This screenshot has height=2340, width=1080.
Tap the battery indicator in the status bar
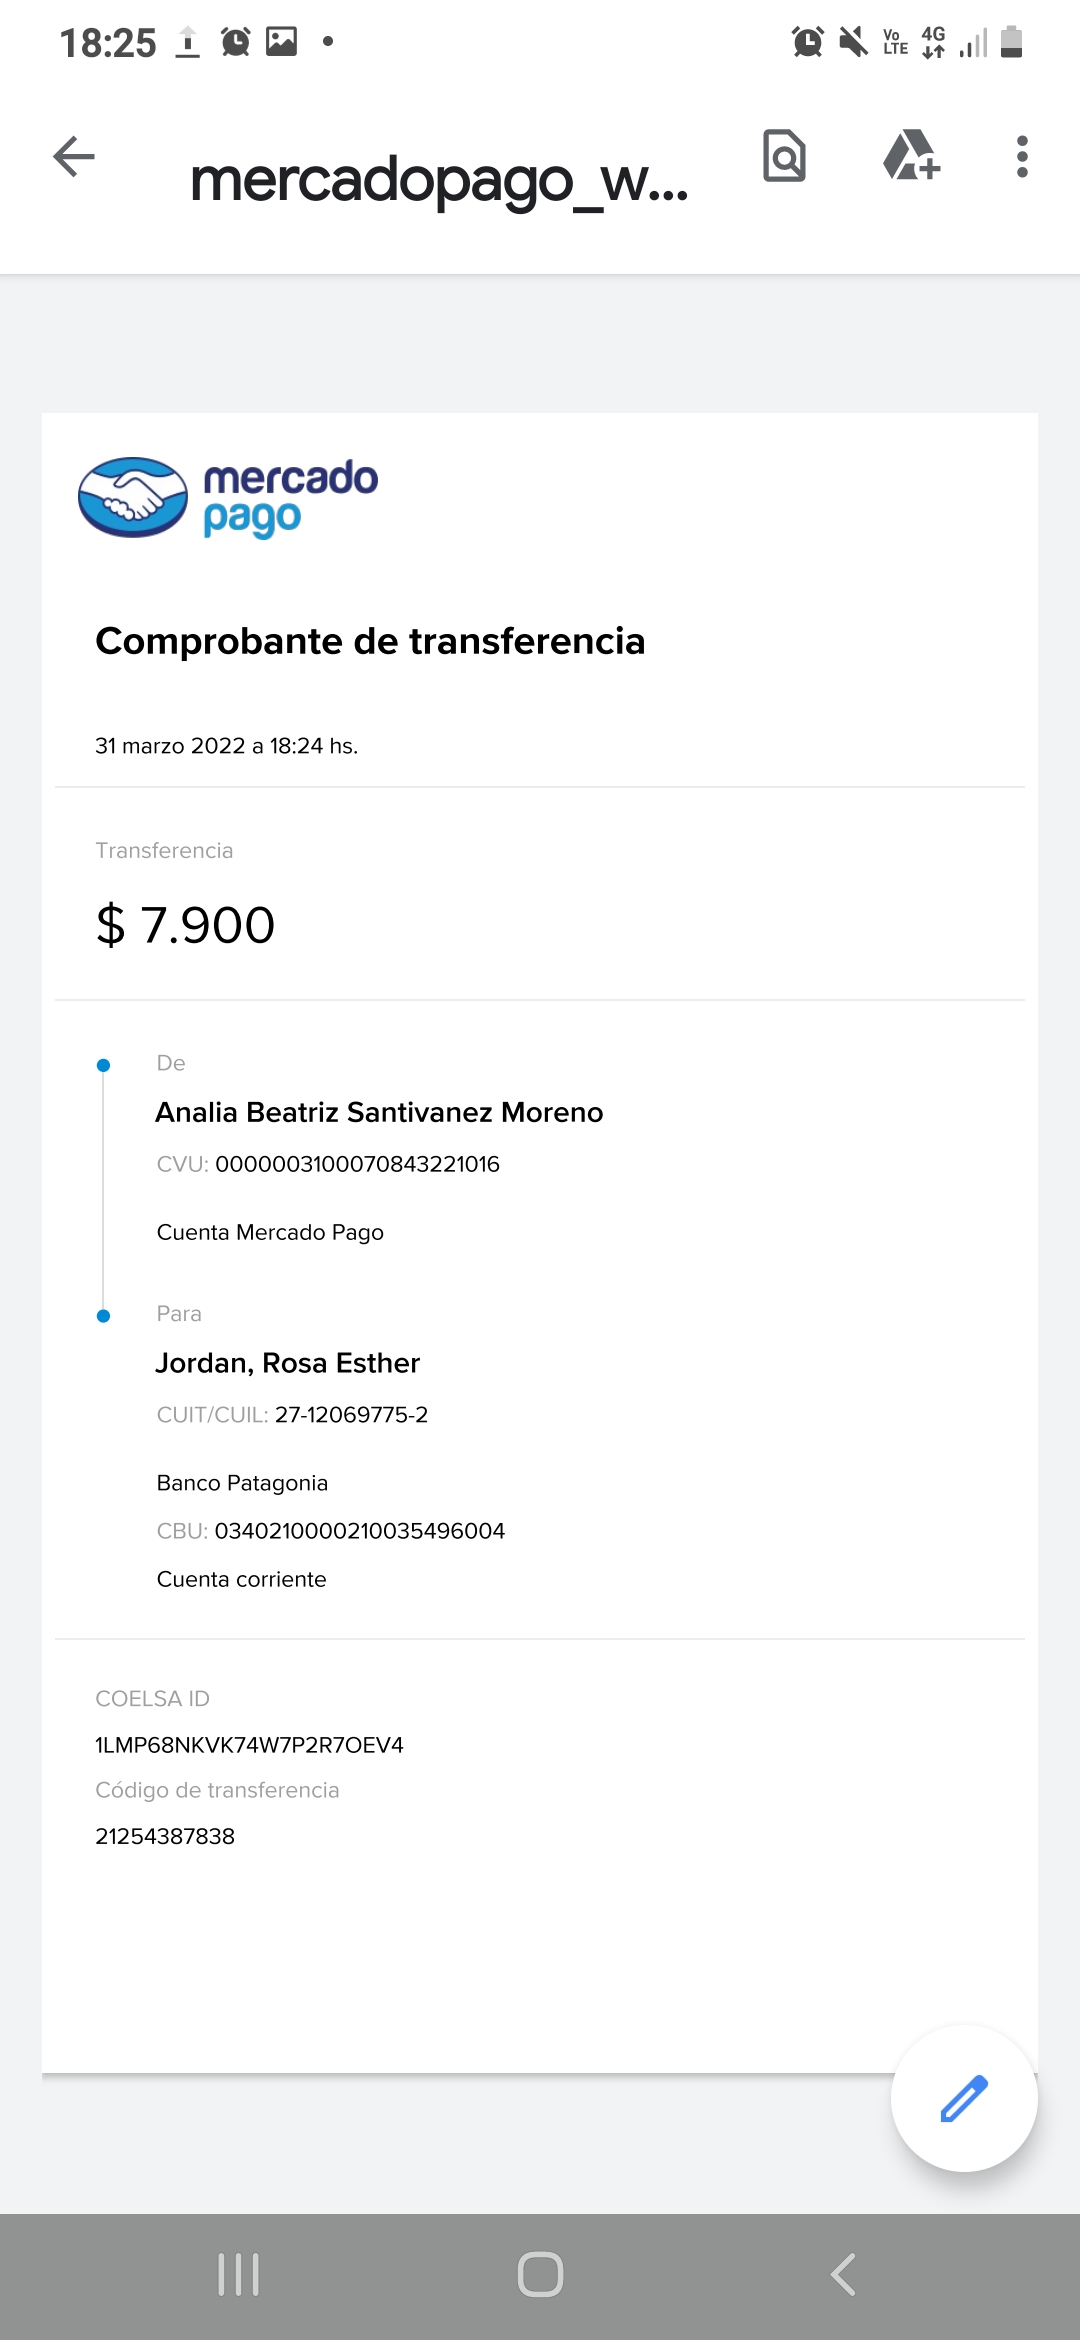point(1011,42)
